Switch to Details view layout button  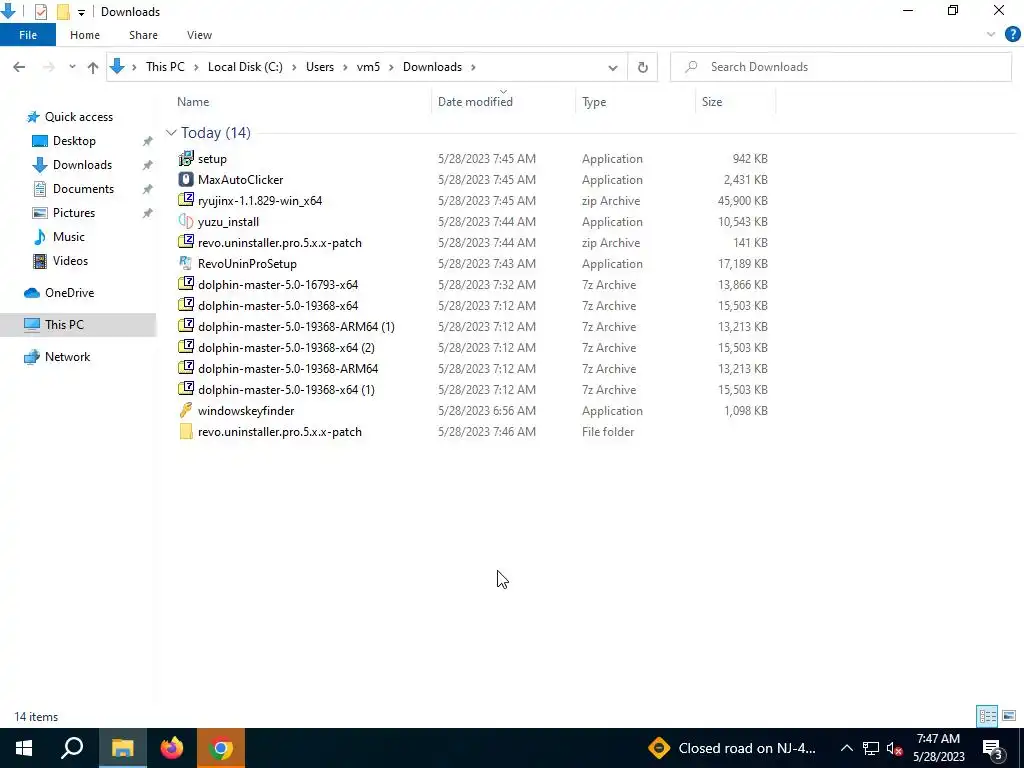(987, 716)
